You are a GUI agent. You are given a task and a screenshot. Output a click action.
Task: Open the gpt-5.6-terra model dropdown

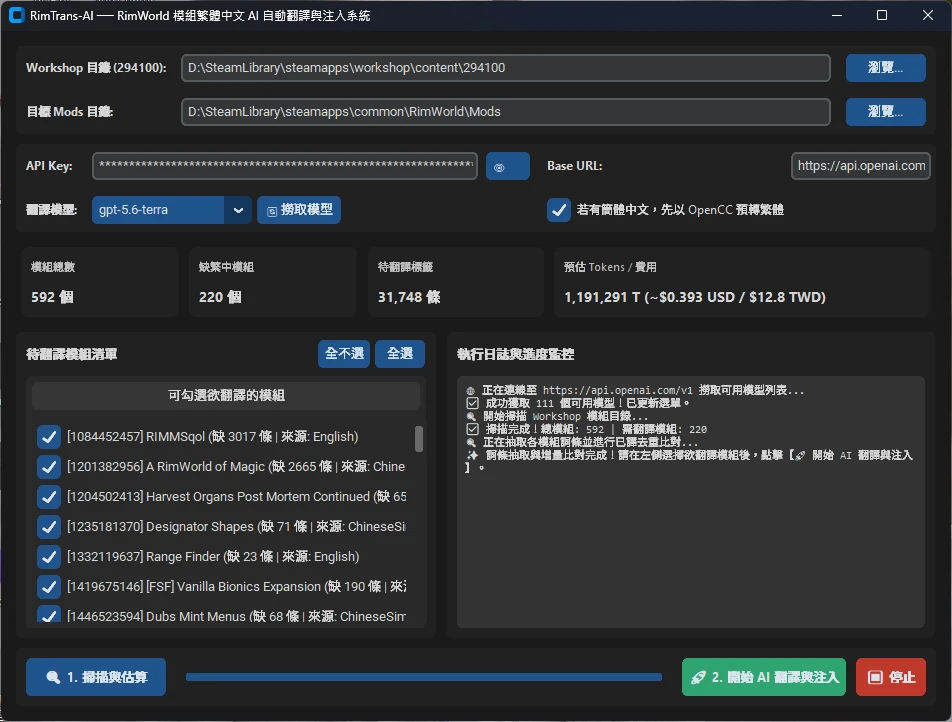(x=172, y=210)
